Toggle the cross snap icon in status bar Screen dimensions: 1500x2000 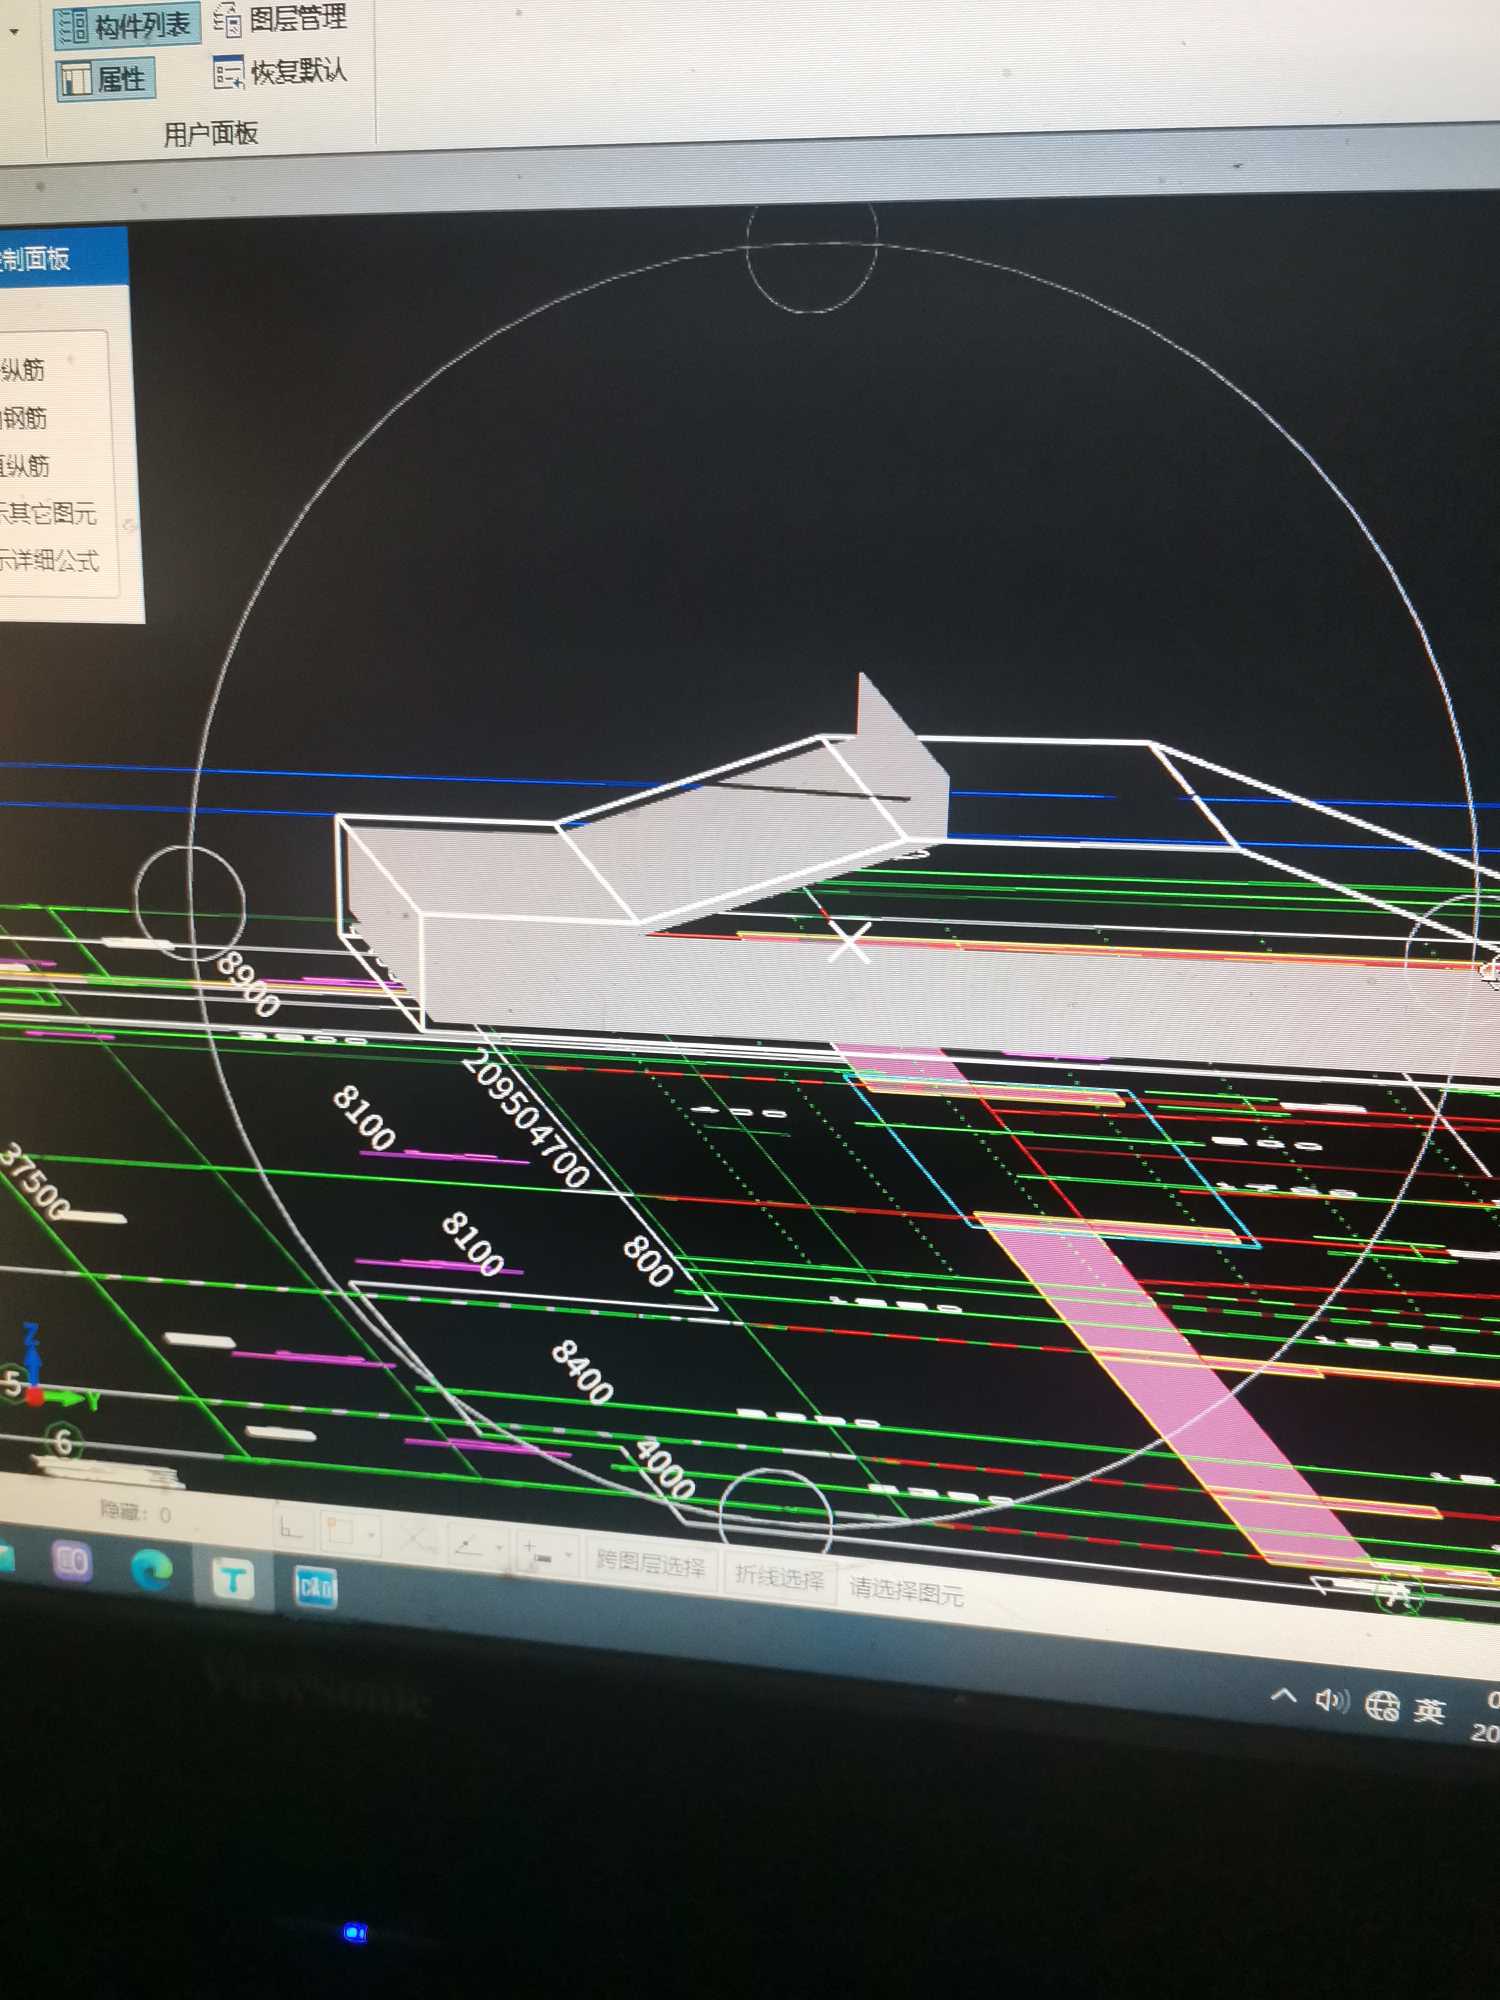pos(416,1540)
